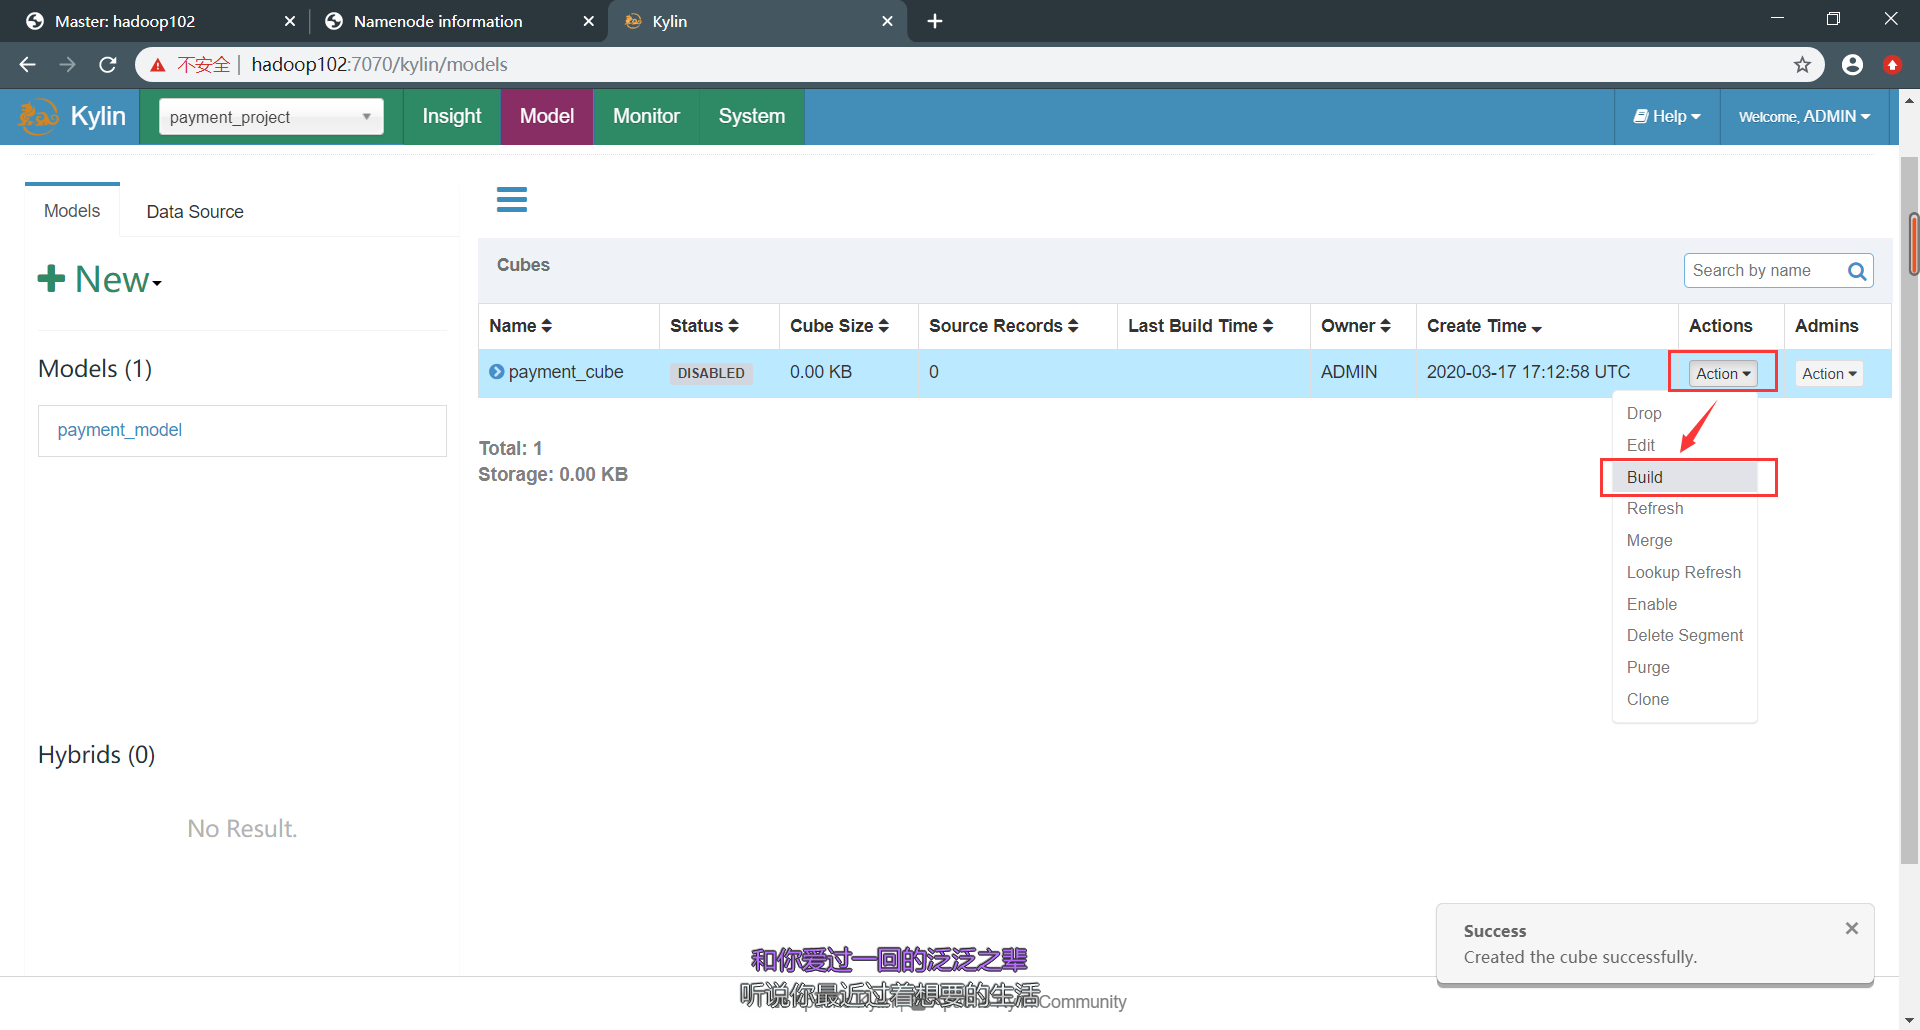The height and width of the screenshot is (1030, 1920).
Task: Bookmark page with the star icon
Action: (1802, 65)
